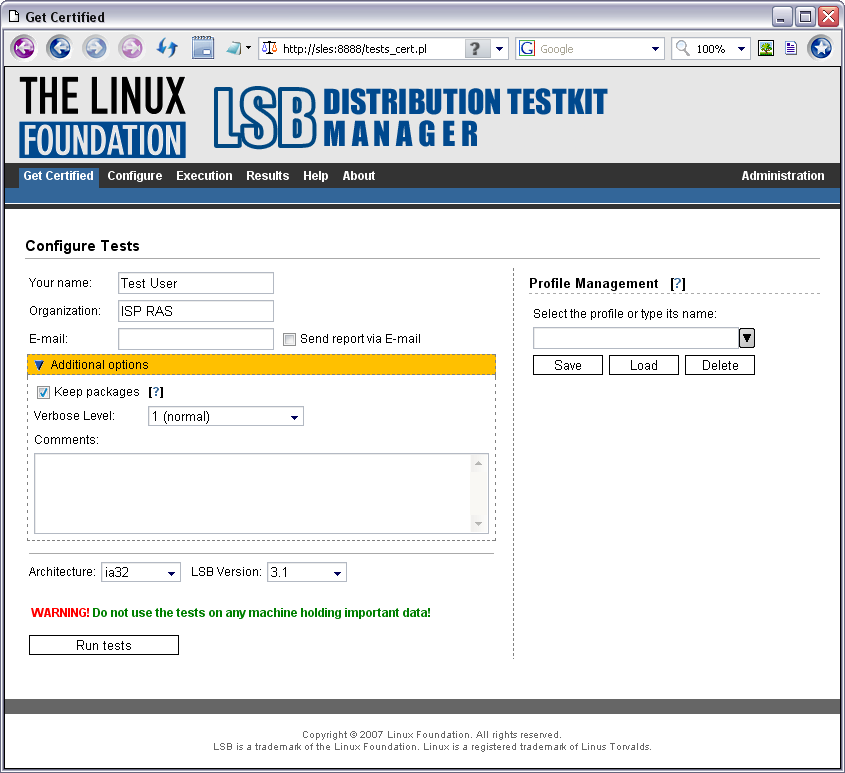
Task: Collapse the Additional options section
Action: tap(261, 365)
